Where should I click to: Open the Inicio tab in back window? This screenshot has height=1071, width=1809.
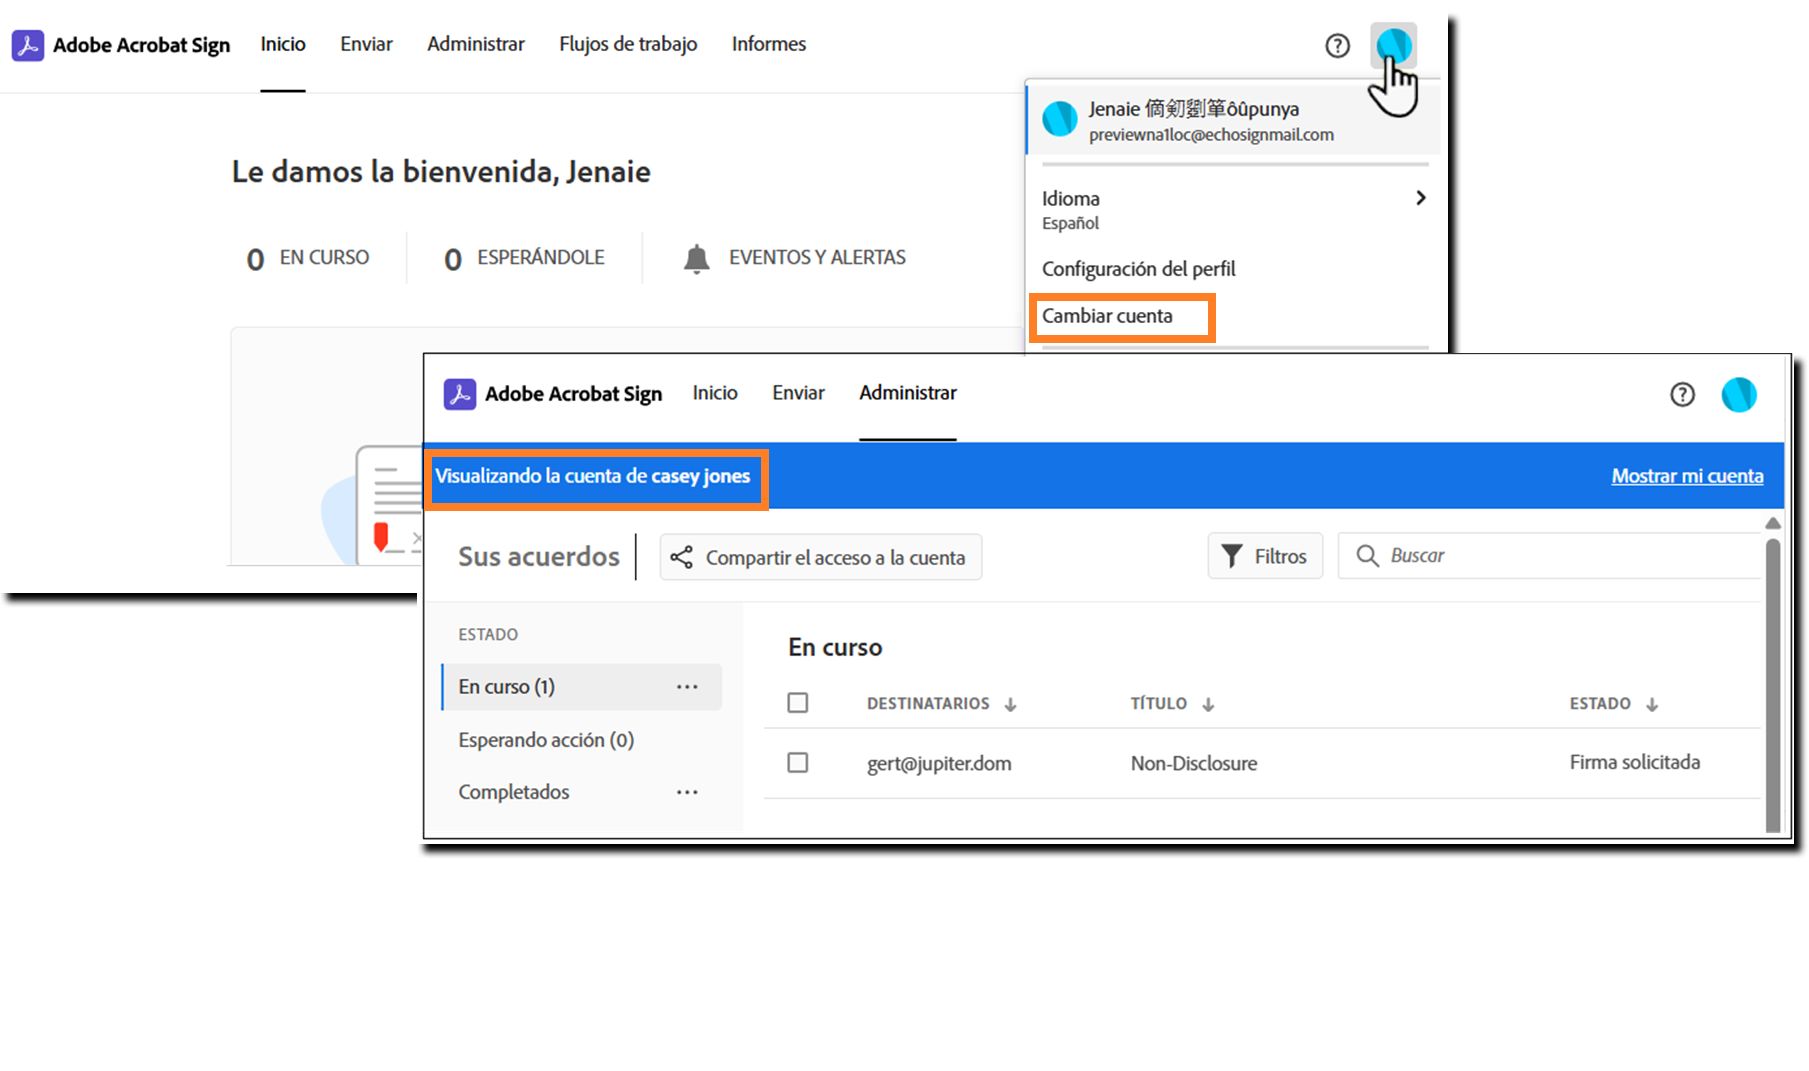pyautogui.click(x=283, y=44)
